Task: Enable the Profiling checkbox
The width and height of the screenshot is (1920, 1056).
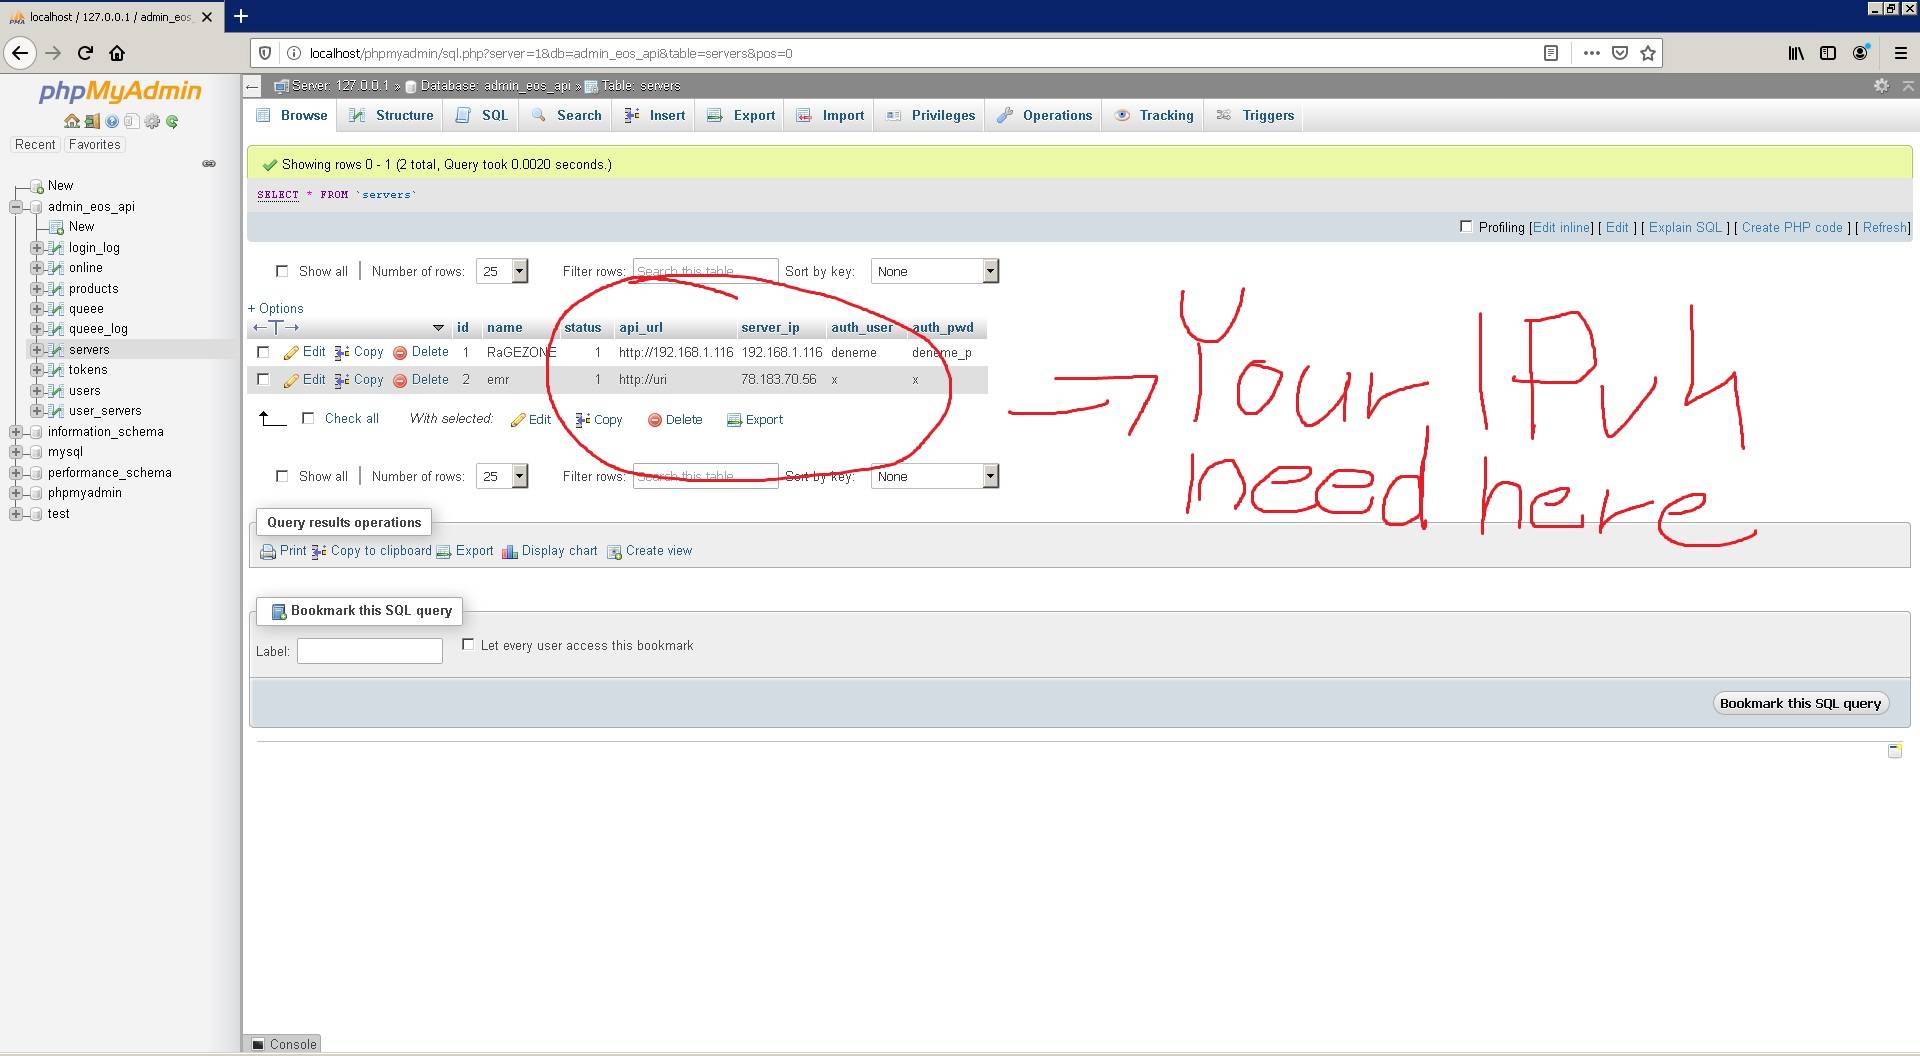Action: [1466, 227]
